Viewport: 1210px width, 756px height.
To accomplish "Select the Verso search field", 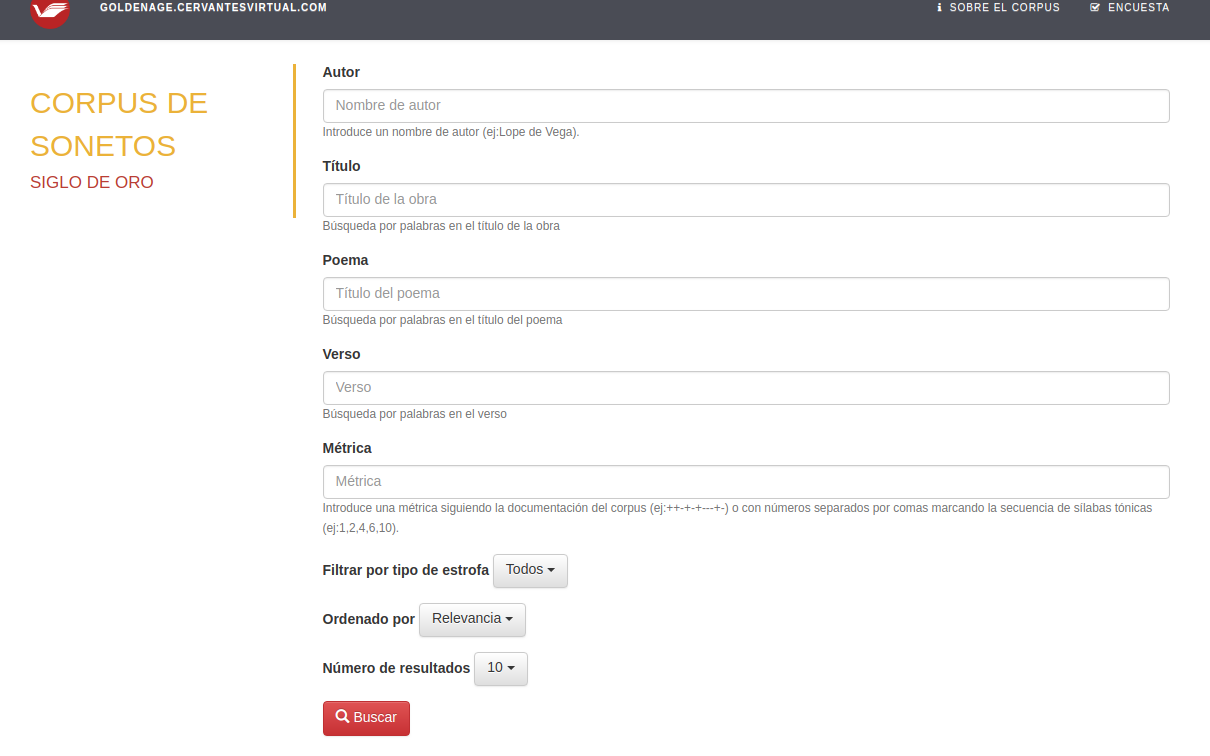I will pos(746,388).
